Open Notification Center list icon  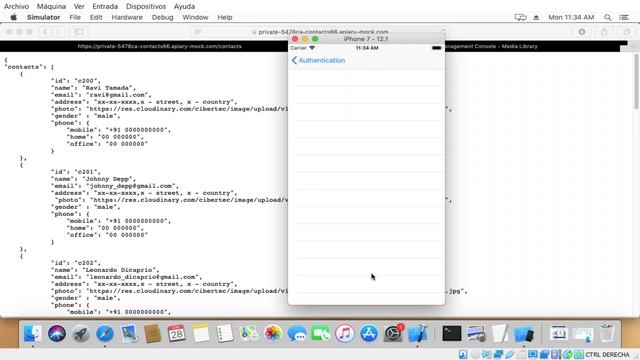click(624, 17)
